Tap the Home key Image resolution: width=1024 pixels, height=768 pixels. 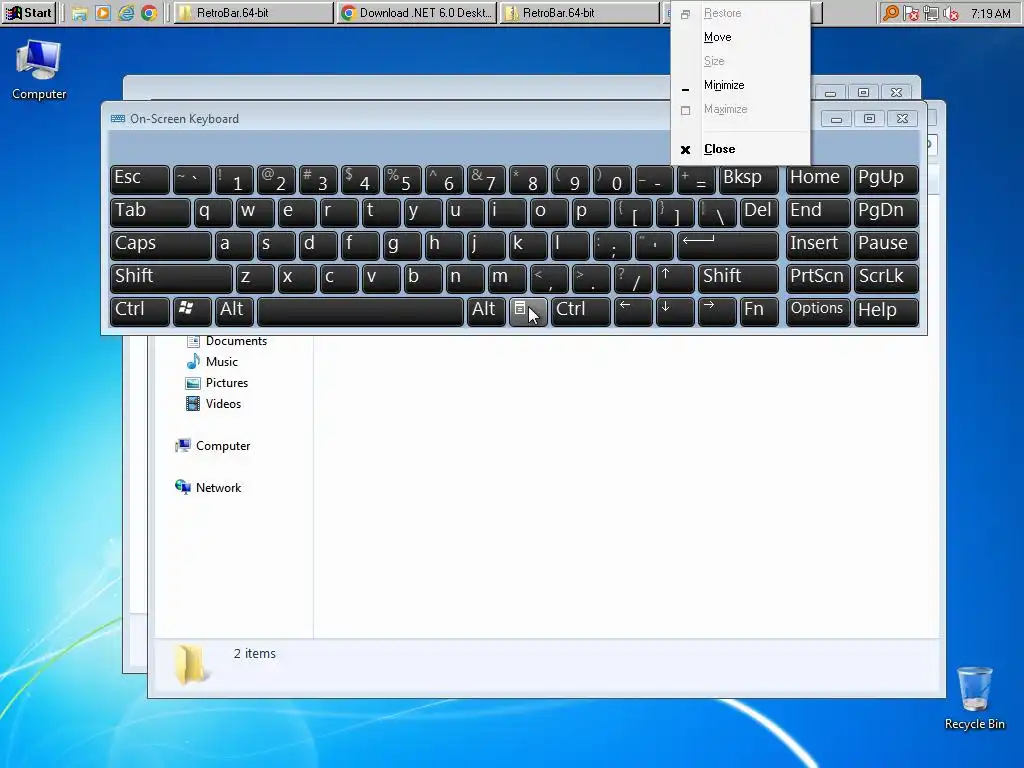818,180
